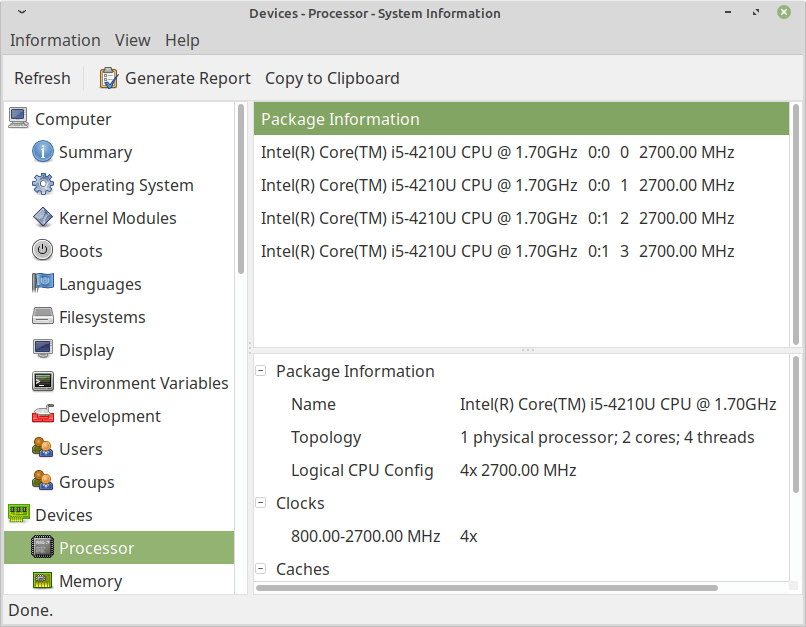This screenshot has height=627, width=806.
Task: Open the Environment Variables terminal icon
Action: click(42, 383)
